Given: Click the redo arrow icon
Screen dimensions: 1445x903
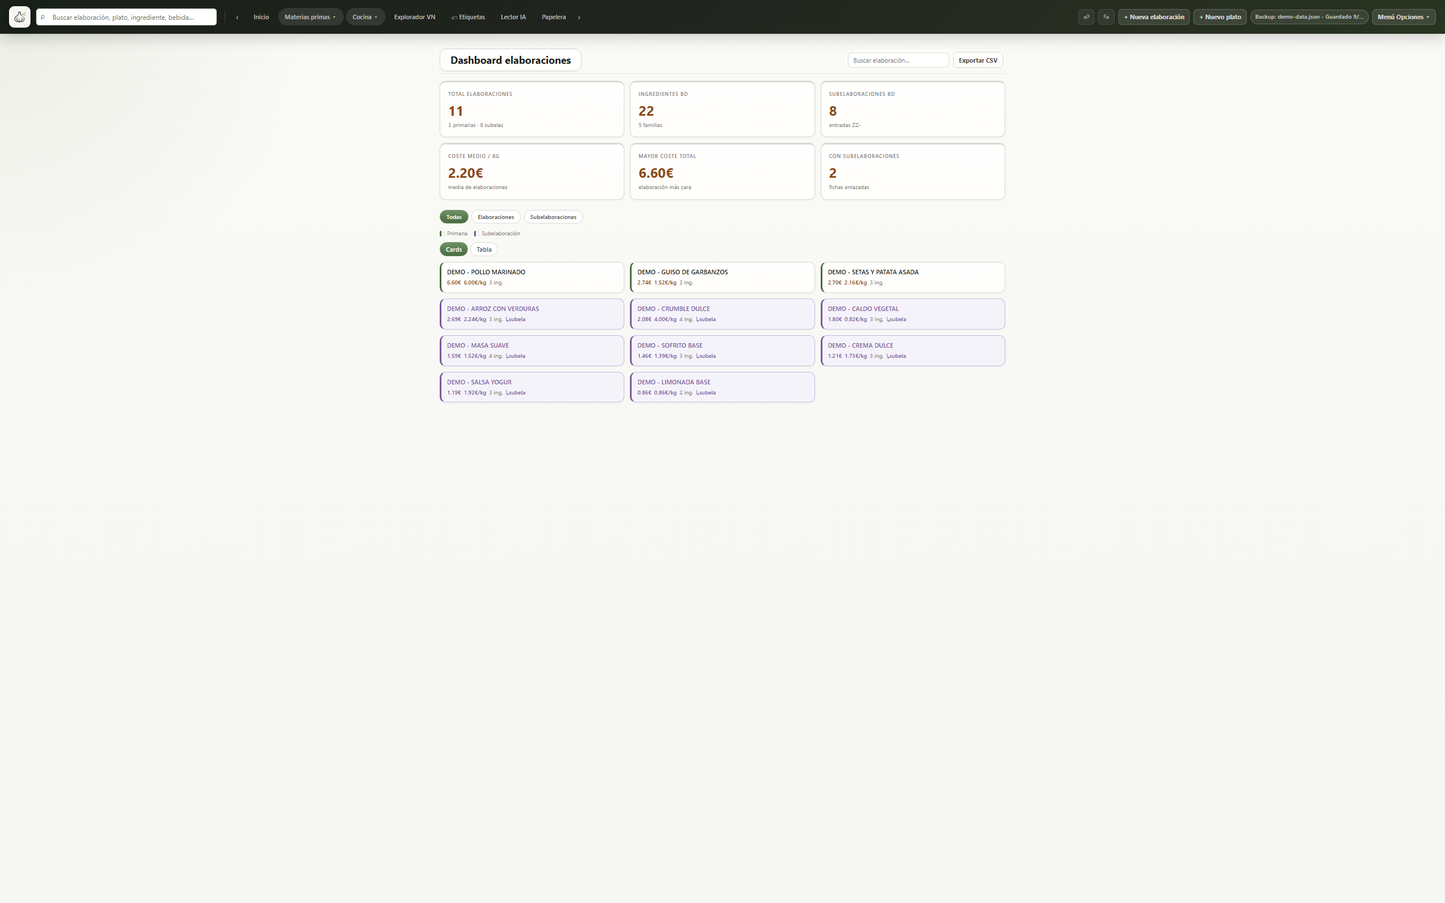Looking at the screenshot, I should (1106, 17).
